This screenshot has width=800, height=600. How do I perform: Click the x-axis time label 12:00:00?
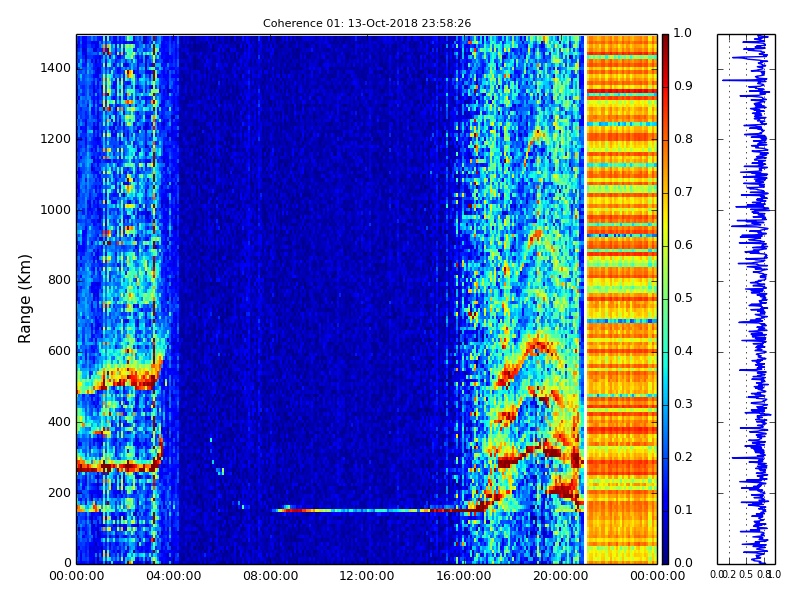pyautogui.click(x=367, y=576)
